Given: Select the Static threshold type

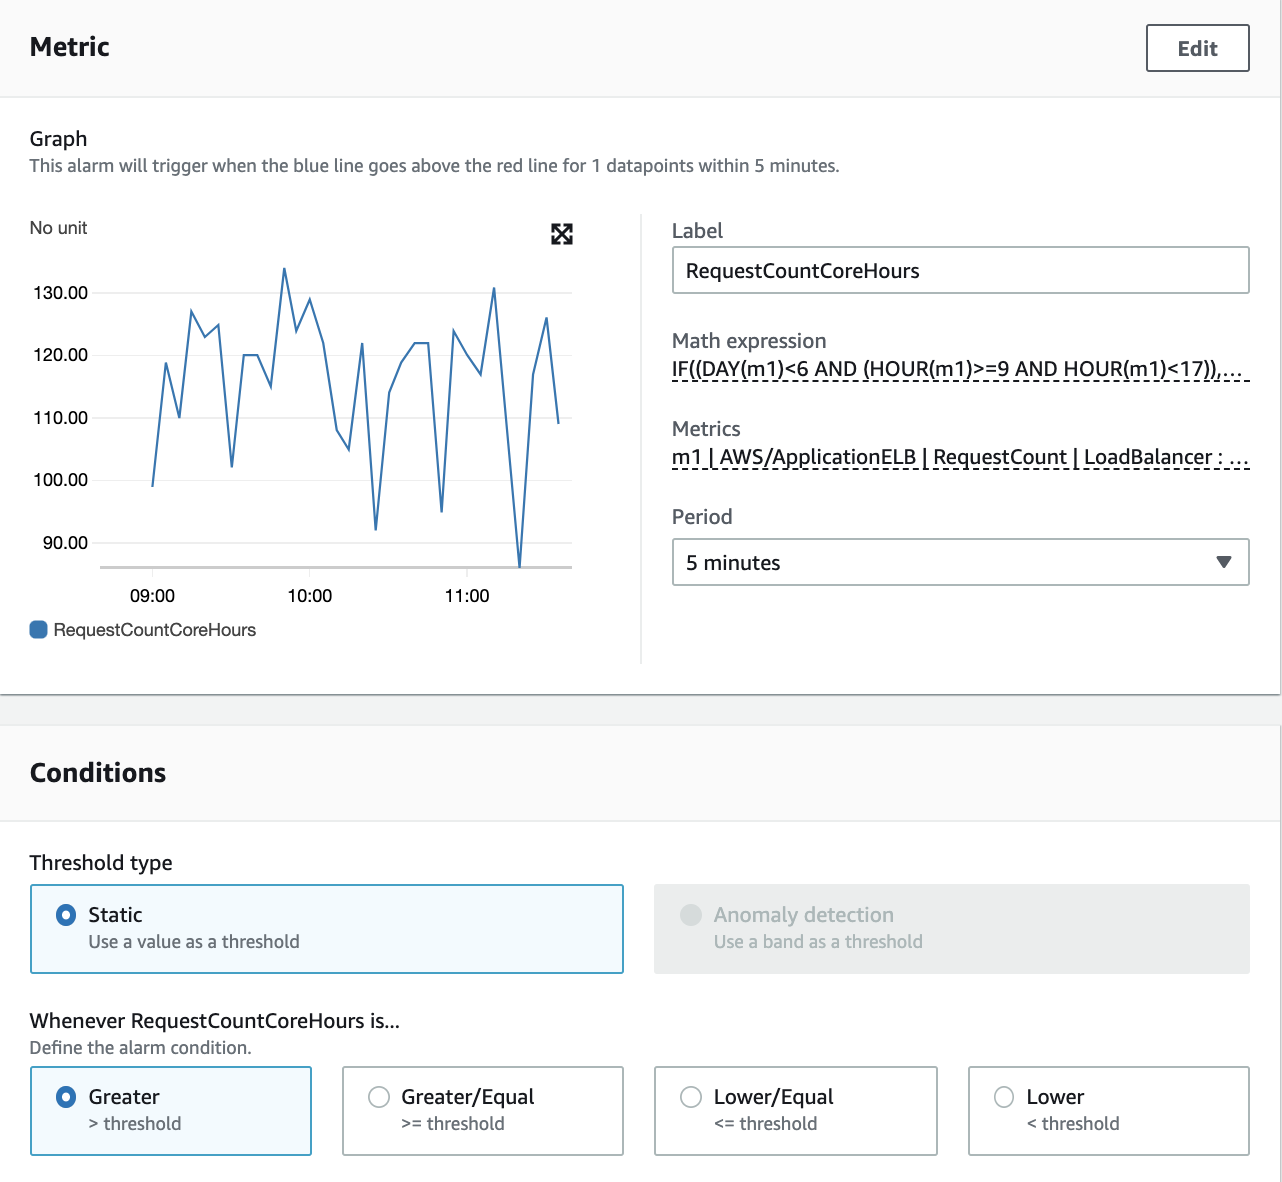Looking at the screenshot, I should (x=66, y=914).
